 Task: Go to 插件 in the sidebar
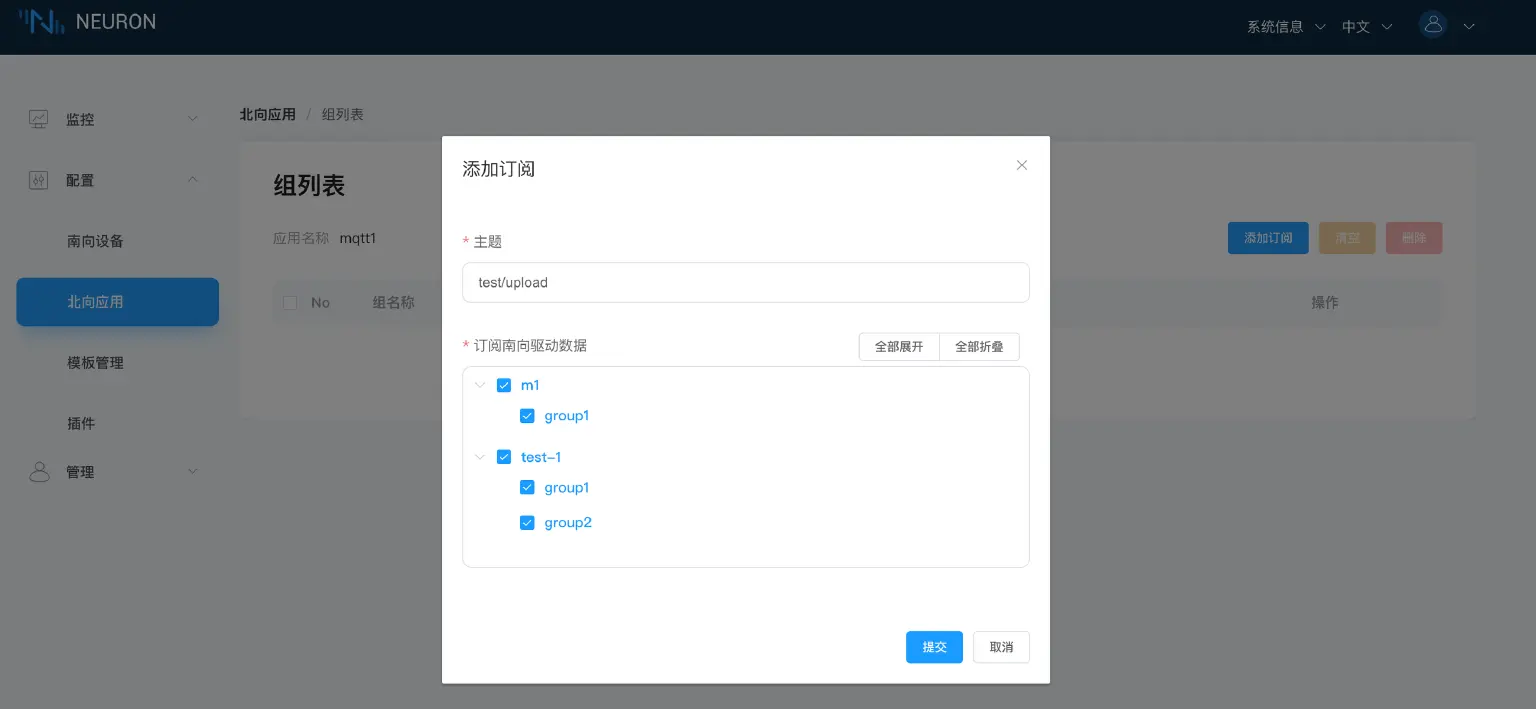click(x=82, y=423)
